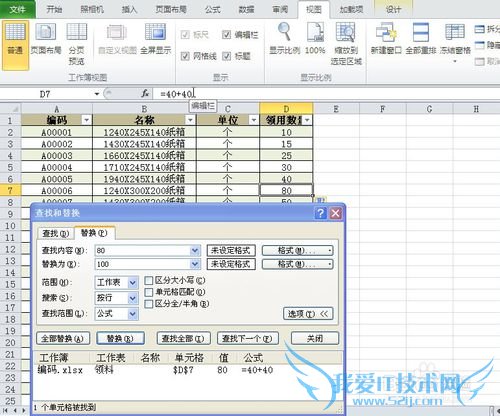This screenshot has width=500, height=416.
Task: Switch to the 查找 tab in dialog
Action: [56, 234]
